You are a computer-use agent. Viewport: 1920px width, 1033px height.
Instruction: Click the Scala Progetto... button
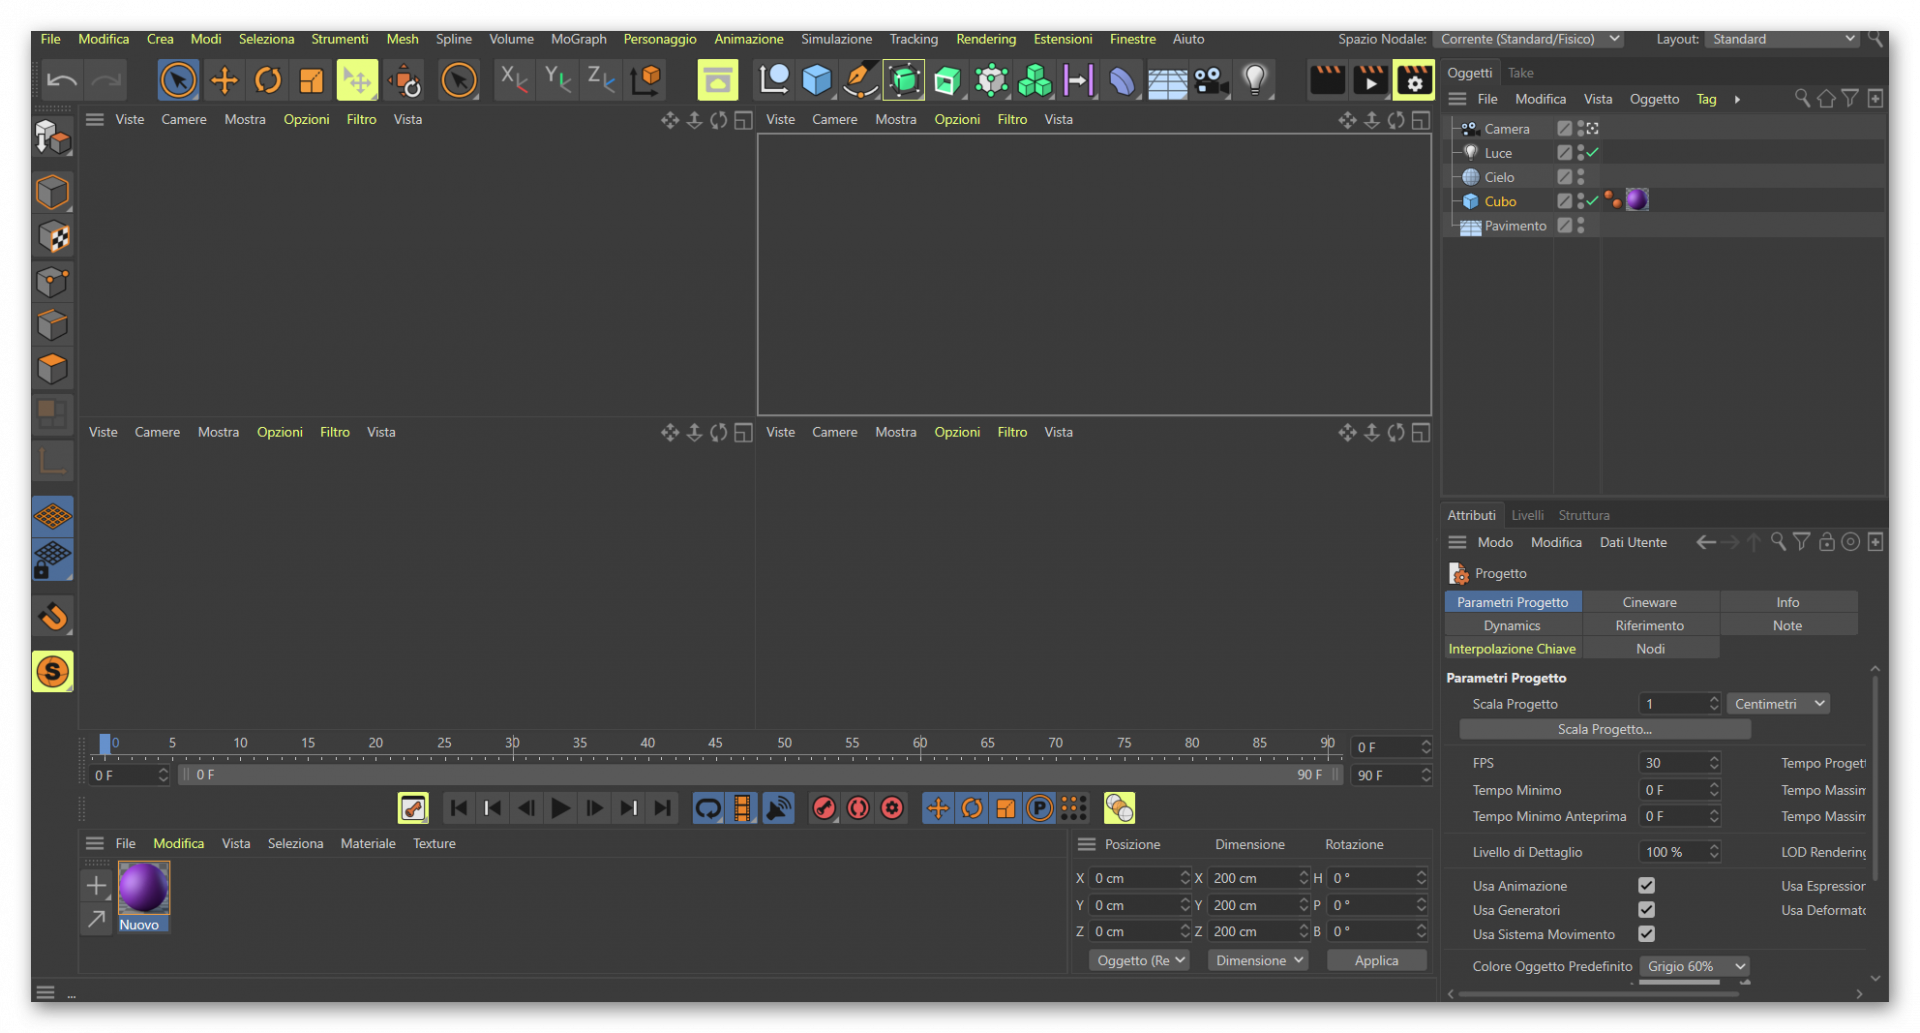click(1605, 729)
